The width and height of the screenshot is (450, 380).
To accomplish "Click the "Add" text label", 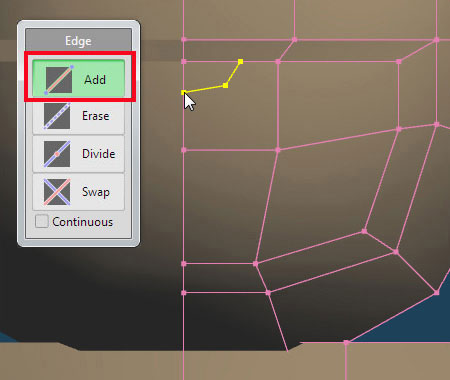I will point(95,80).
